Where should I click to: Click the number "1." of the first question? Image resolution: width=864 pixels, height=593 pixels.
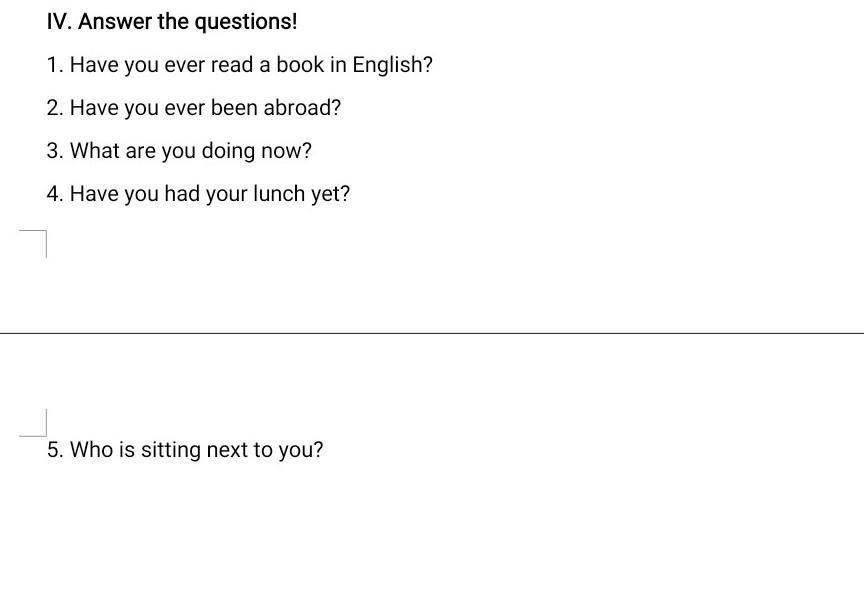(55, 65)
